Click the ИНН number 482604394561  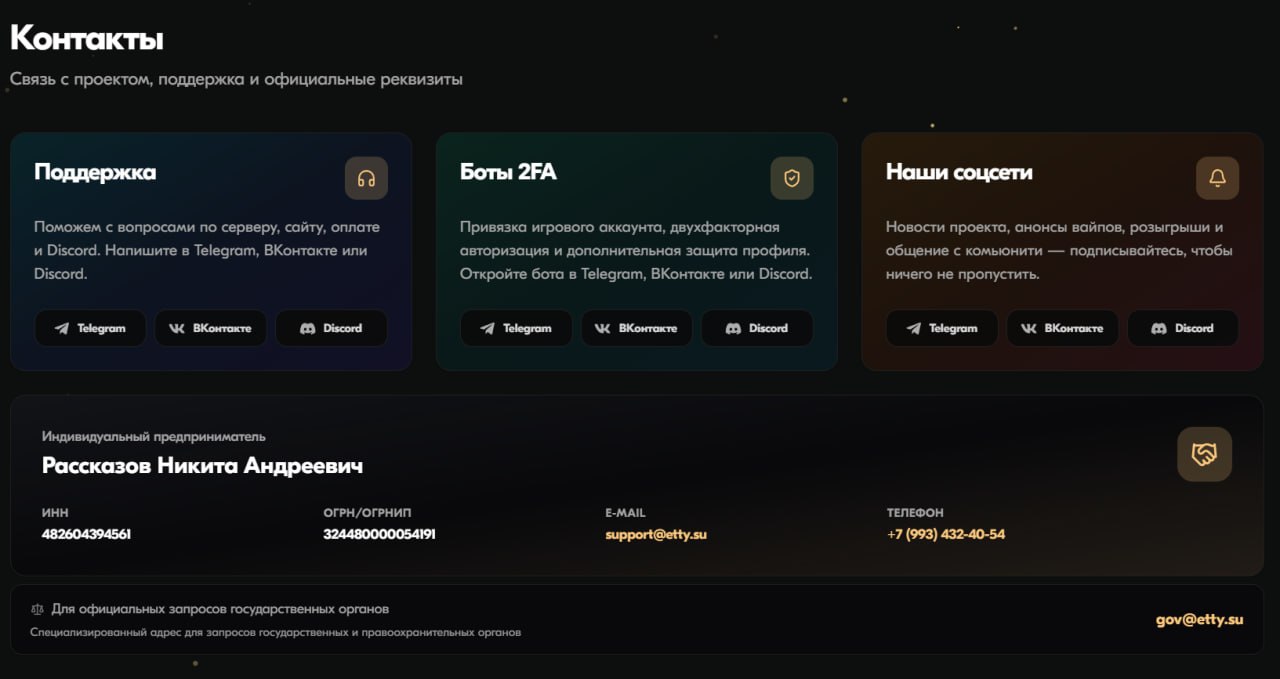pyautogui.click(x=86, y=534)
